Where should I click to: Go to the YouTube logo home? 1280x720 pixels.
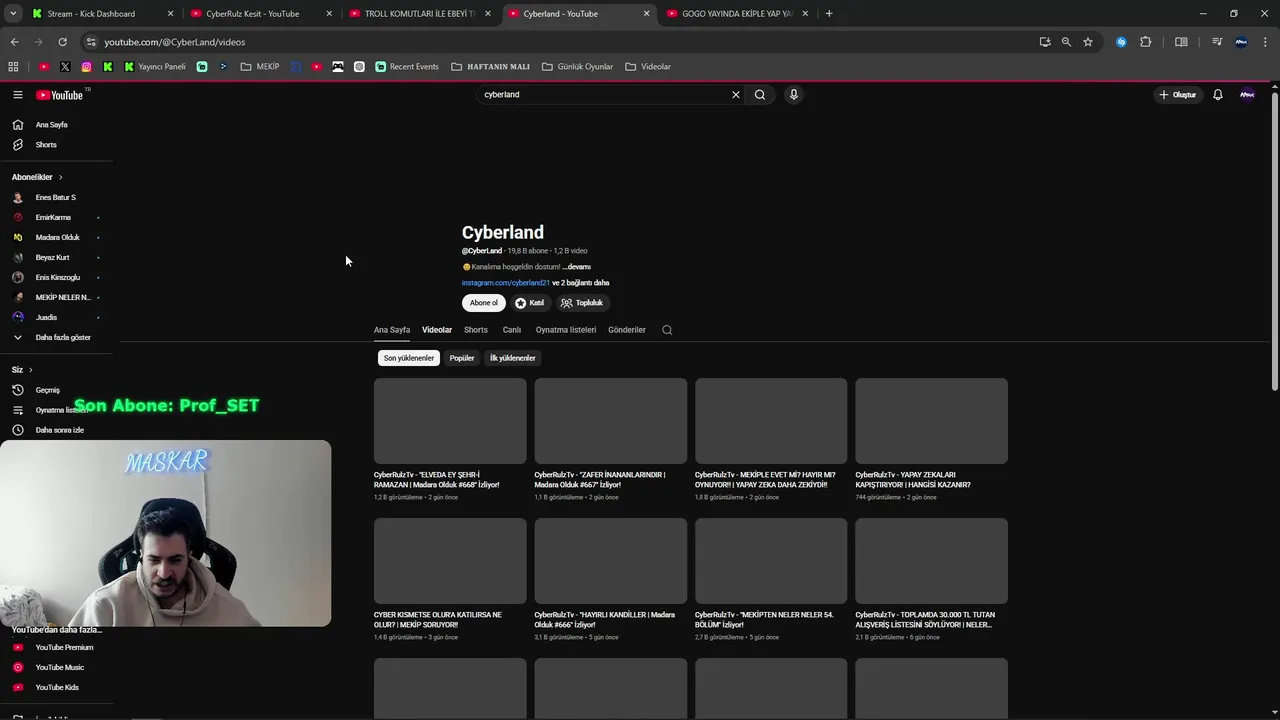click(60, 95)
